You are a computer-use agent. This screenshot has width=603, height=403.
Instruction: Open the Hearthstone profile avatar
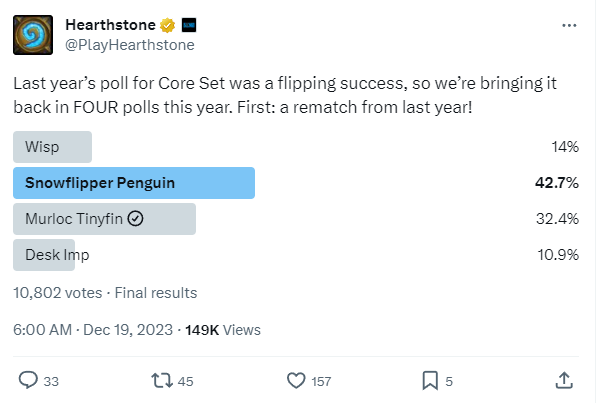pyautogui.click(x=33, y=35)
